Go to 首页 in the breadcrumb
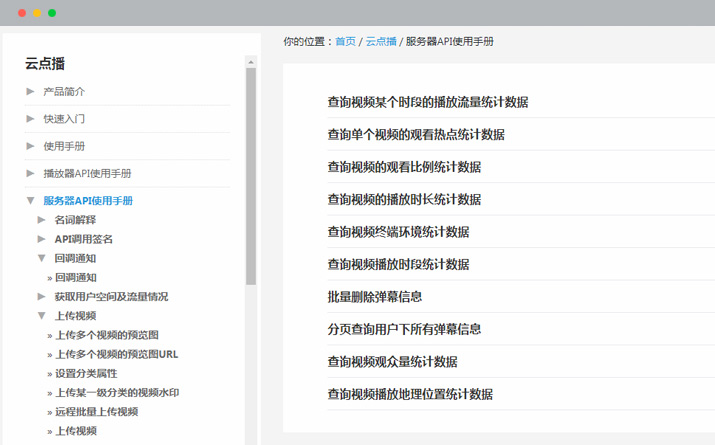The width and height of the screenshot is (715, 445). [x=345, y=42]
